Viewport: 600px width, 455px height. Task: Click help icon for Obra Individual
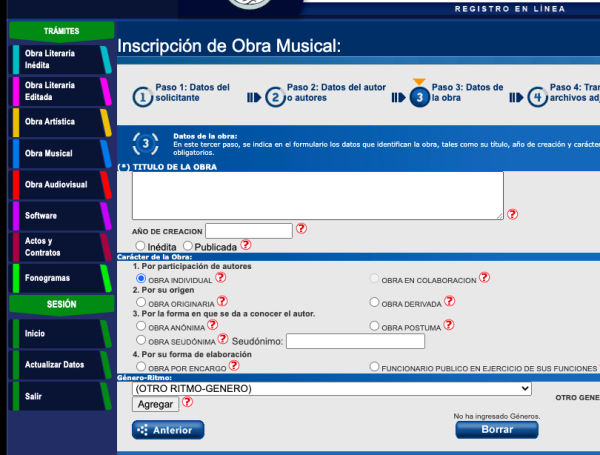click(220, 277)
